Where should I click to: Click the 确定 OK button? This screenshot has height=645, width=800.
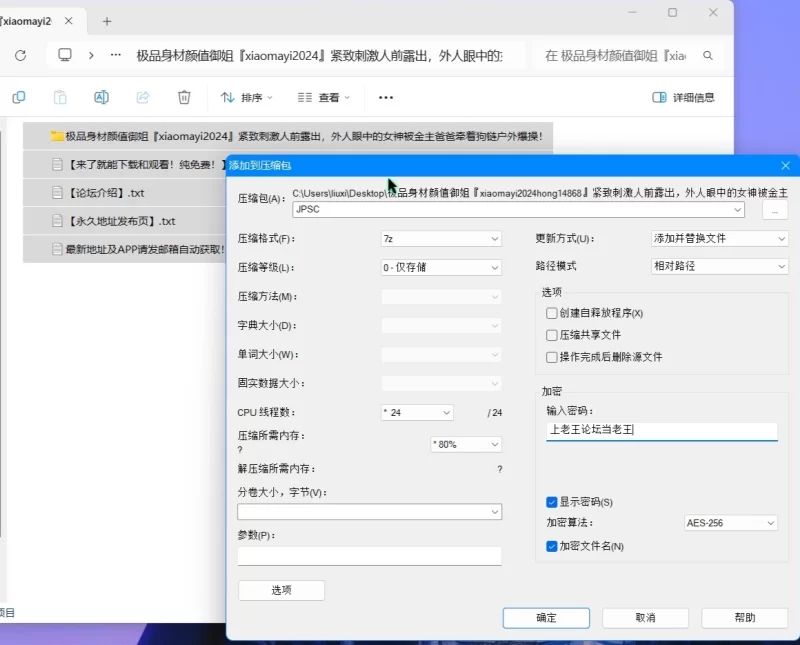click(x=546, y=618)
